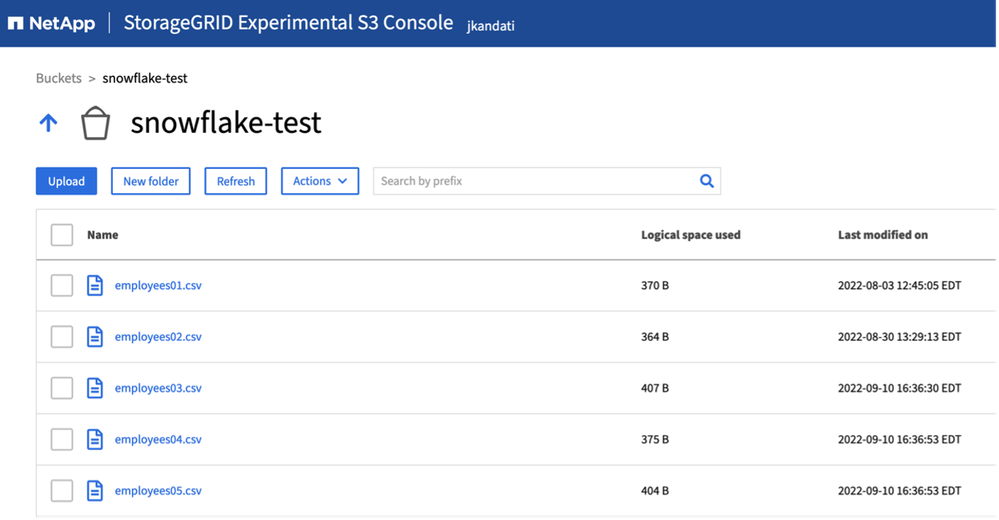Click the Last modified on column header

882,235
